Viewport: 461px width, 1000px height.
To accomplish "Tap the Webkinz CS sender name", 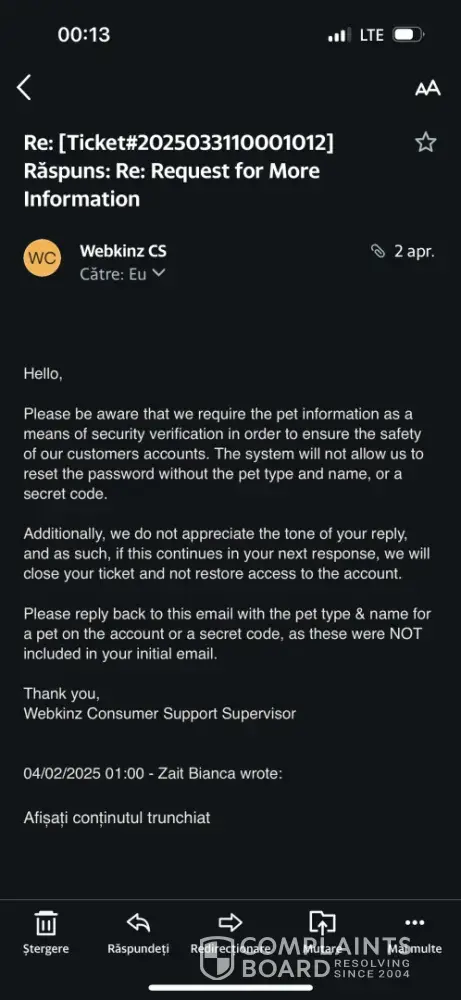I will pyautogui.click(x=123, y=251).
